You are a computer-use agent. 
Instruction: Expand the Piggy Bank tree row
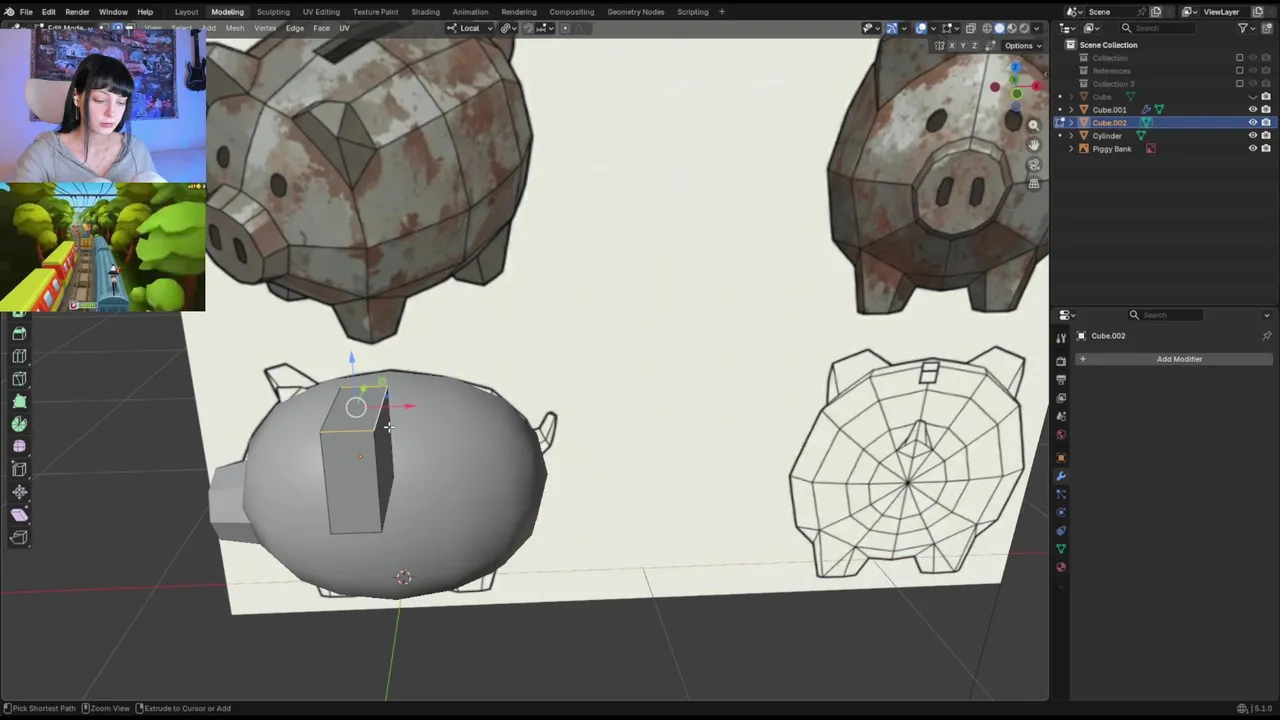click(1071, 149)
